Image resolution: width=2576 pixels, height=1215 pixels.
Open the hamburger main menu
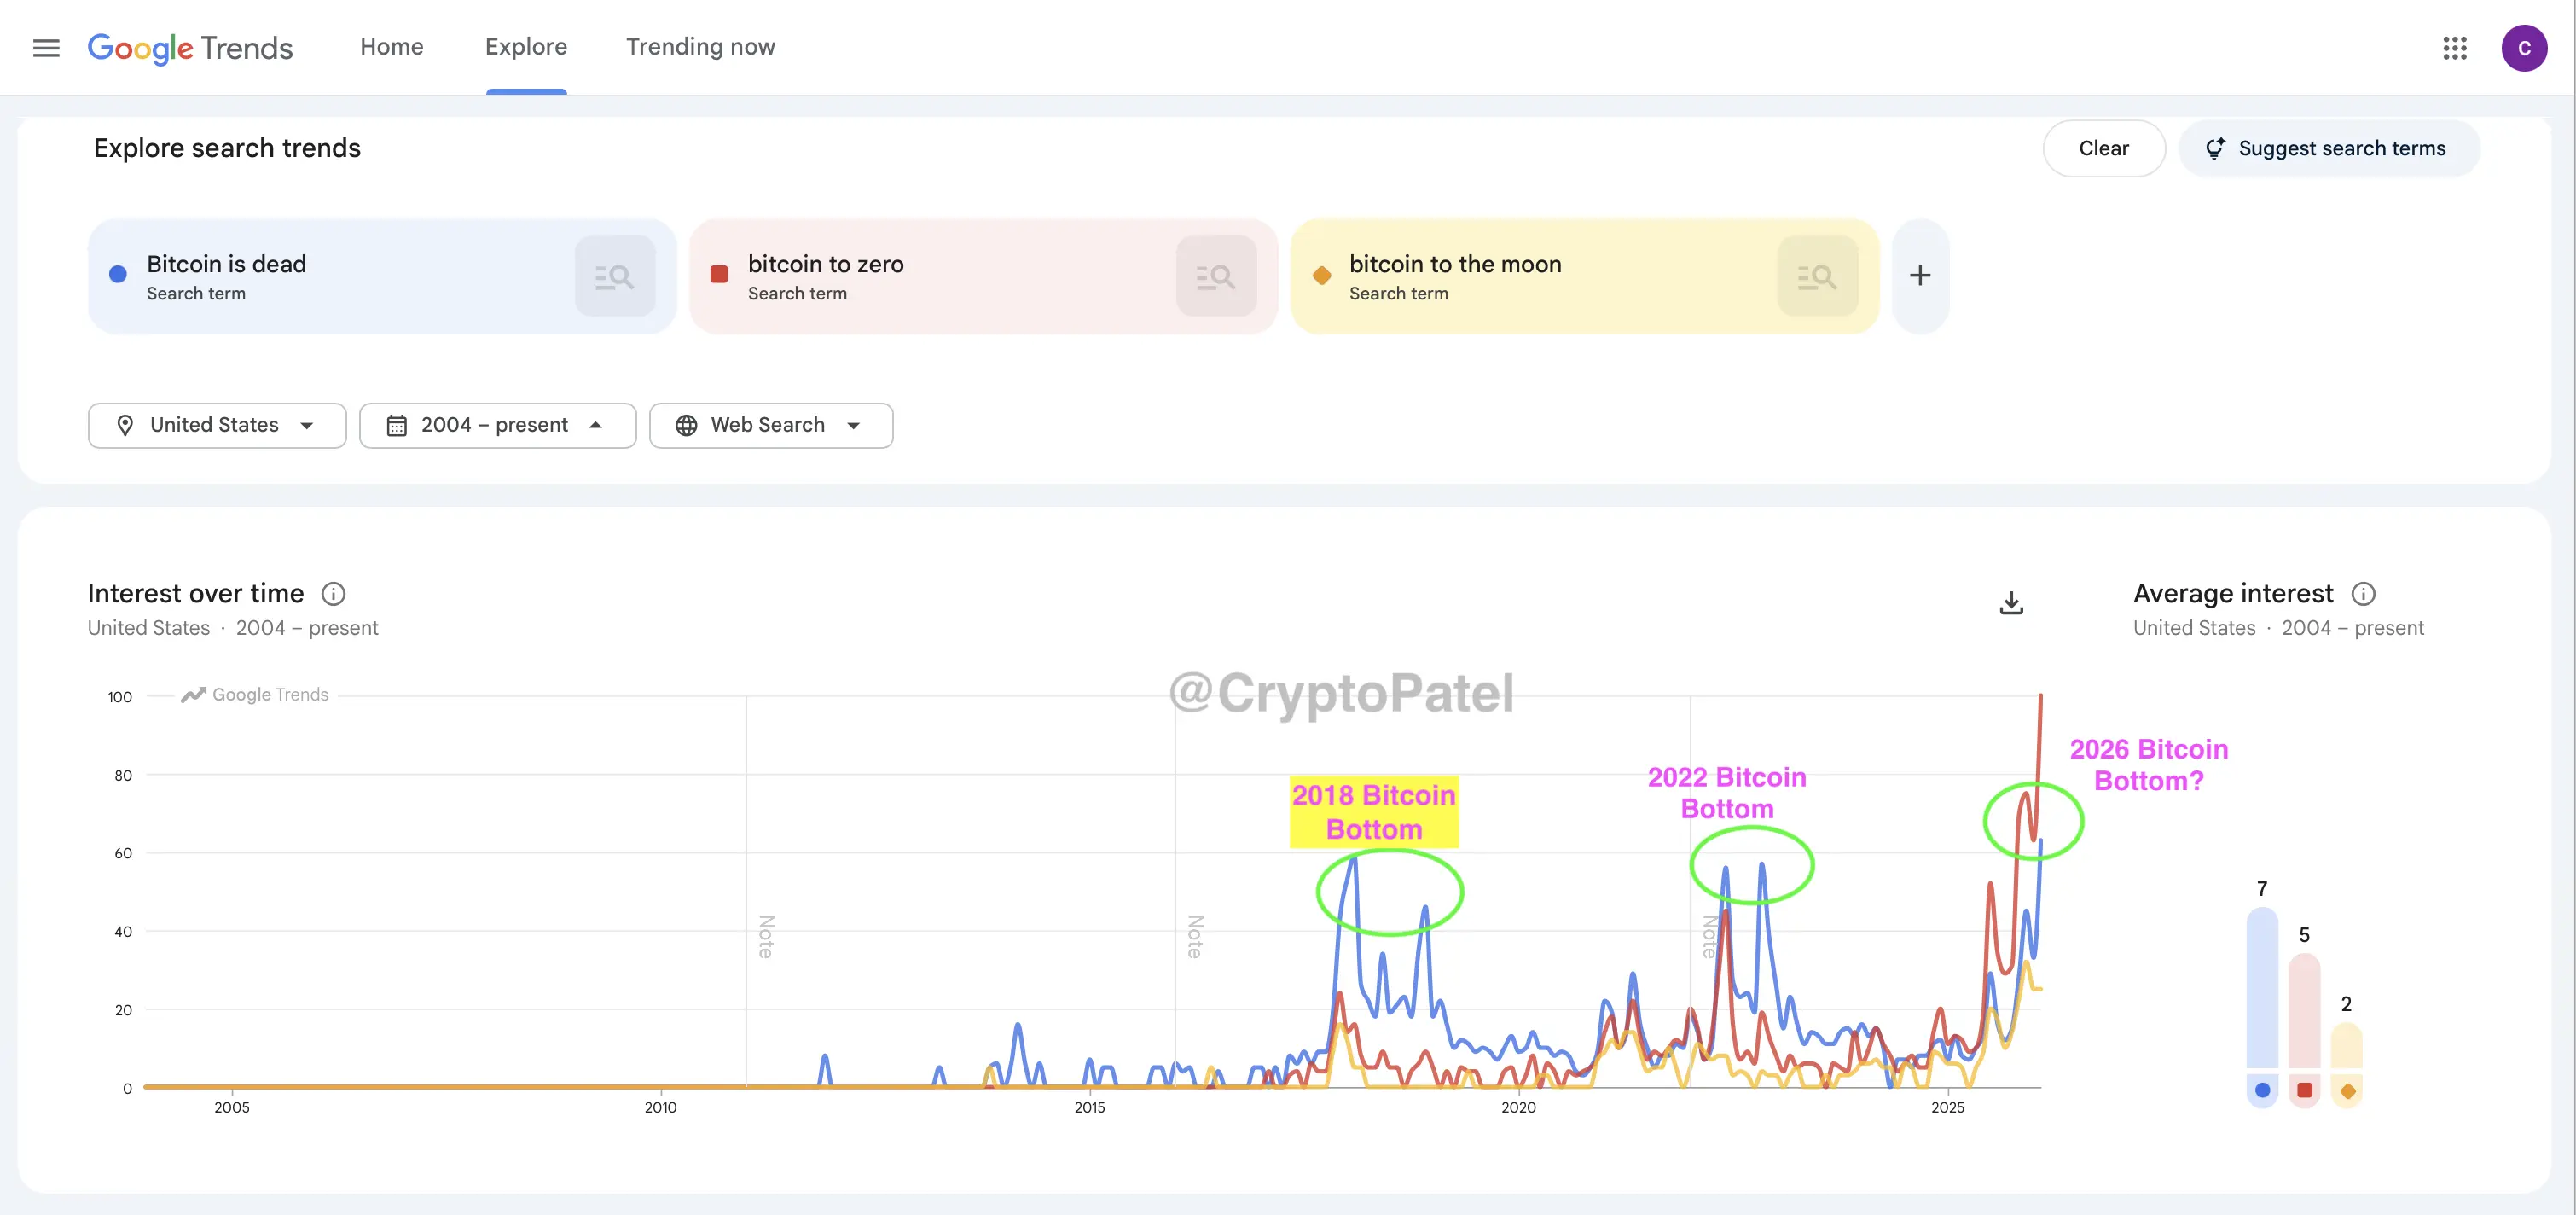click(46, 48)
